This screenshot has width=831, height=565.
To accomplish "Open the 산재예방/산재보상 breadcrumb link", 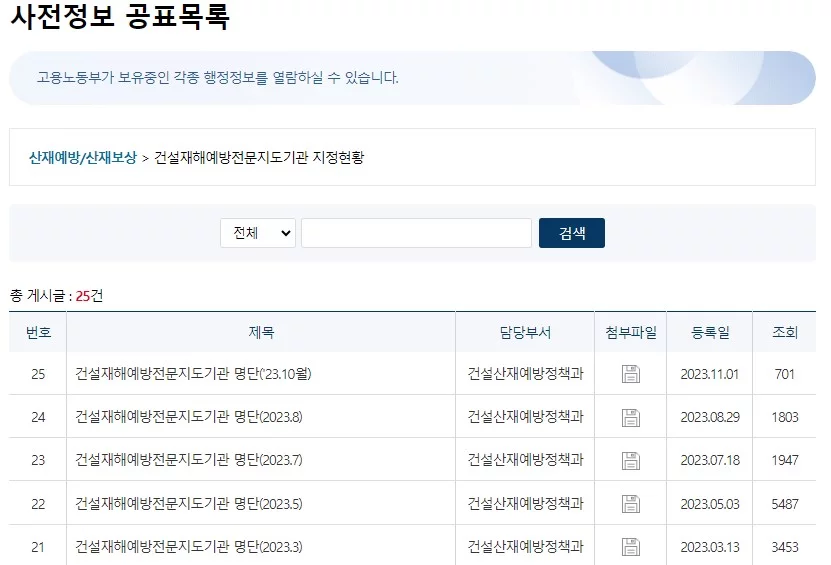I will tap(83, 157).
